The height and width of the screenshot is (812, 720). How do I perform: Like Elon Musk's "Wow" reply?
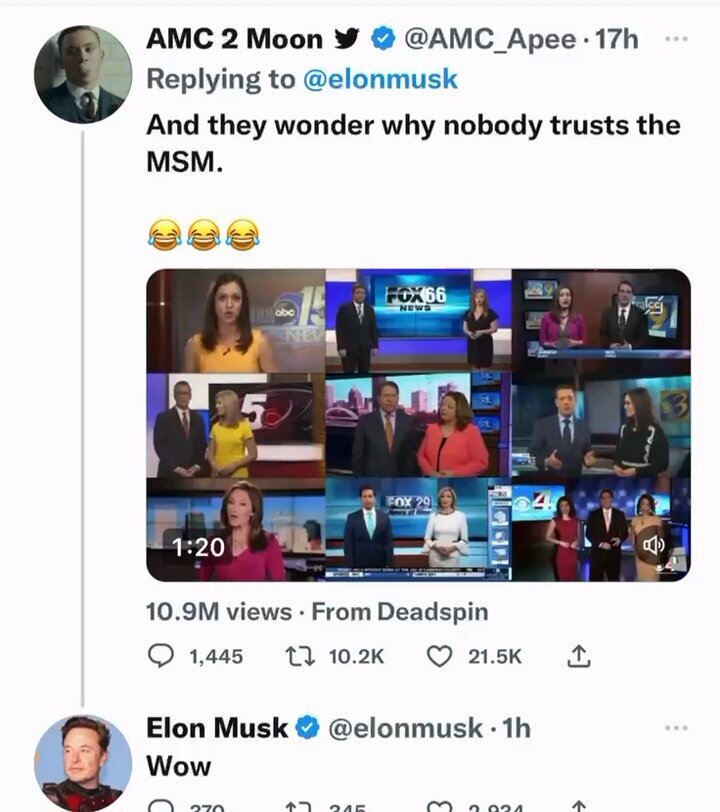tap(440, 805)
